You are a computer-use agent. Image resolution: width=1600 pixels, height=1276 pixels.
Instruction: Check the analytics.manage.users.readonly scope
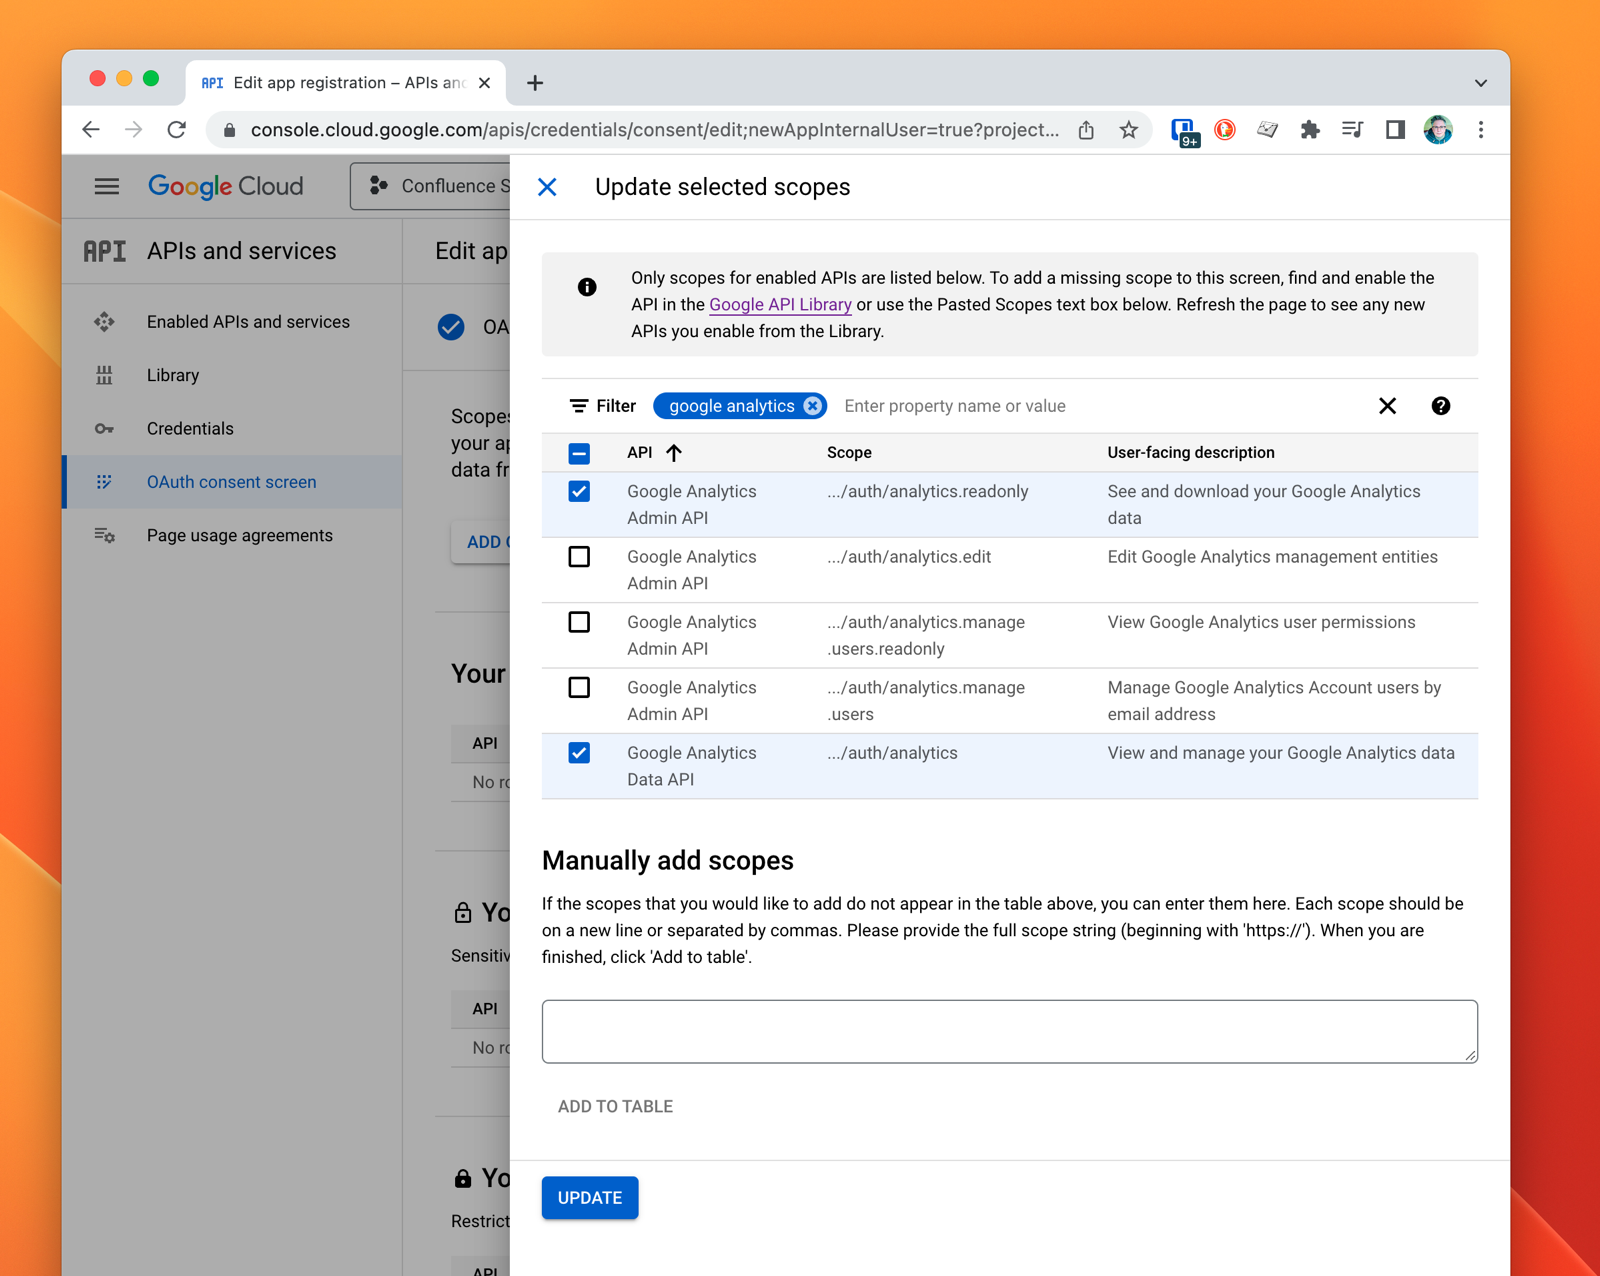pos(579,622)
